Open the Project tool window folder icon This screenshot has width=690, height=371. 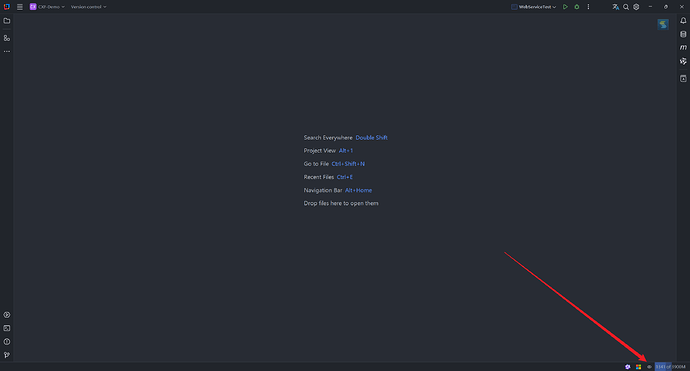[7, 21]
